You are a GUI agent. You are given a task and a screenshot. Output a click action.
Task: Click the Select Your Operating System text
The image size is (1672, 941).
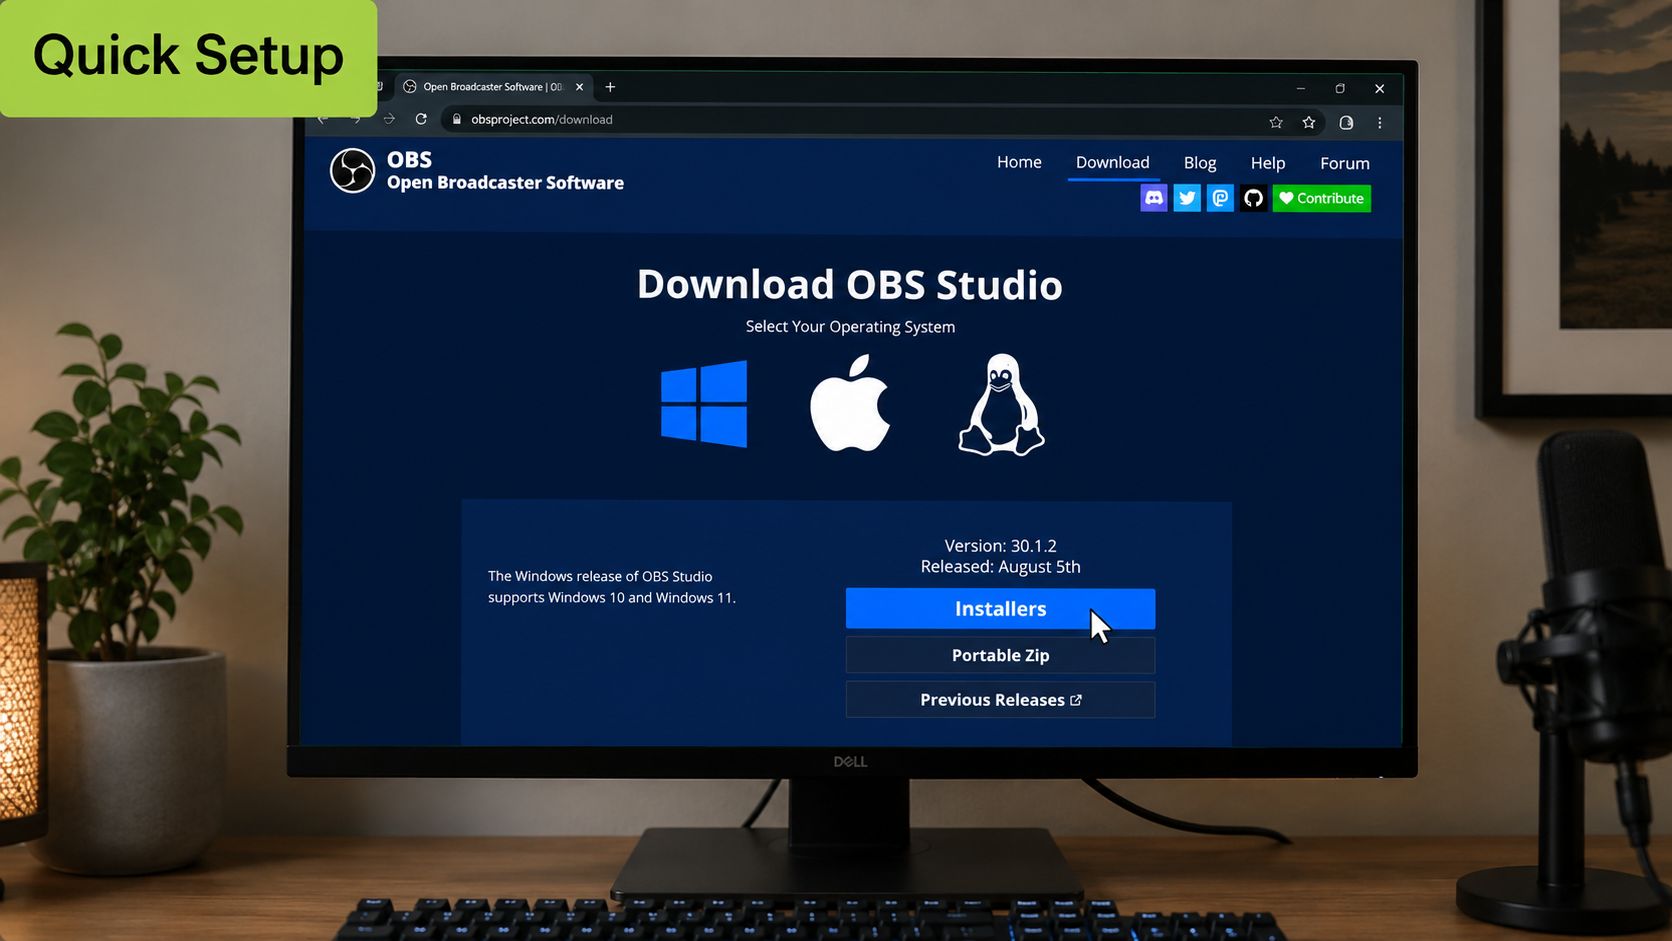pyautogui.click(x=850, y=327)
